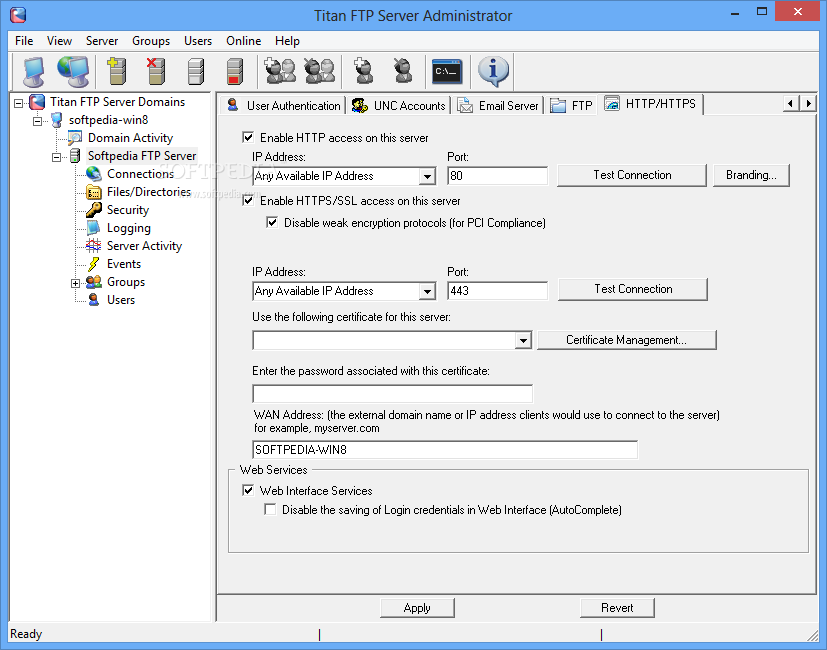Click the HTTP Port field showing 80

497,176
